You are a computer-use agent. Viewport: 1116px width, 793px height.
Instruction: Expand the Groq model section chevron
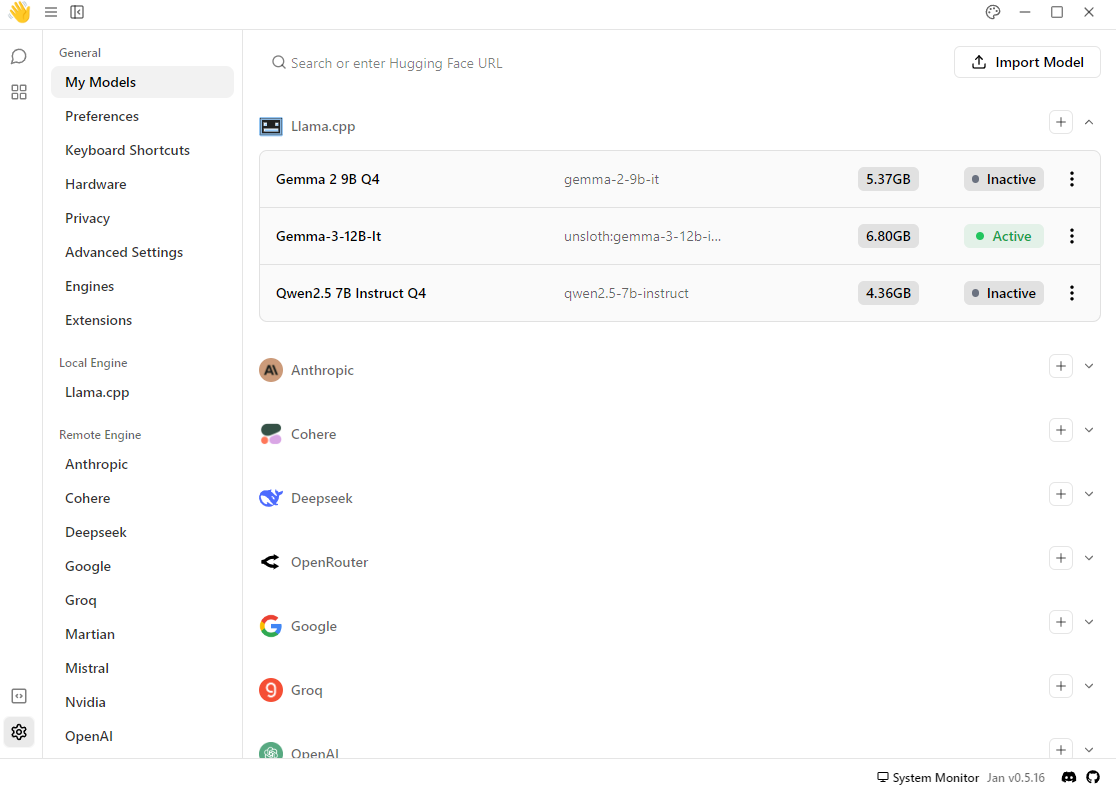[1089, 686]
